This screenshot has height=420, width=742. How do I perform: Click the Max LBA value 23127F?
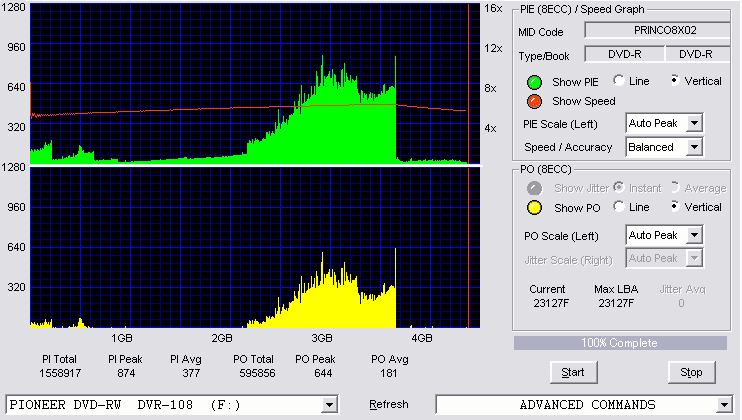point(616,303)
